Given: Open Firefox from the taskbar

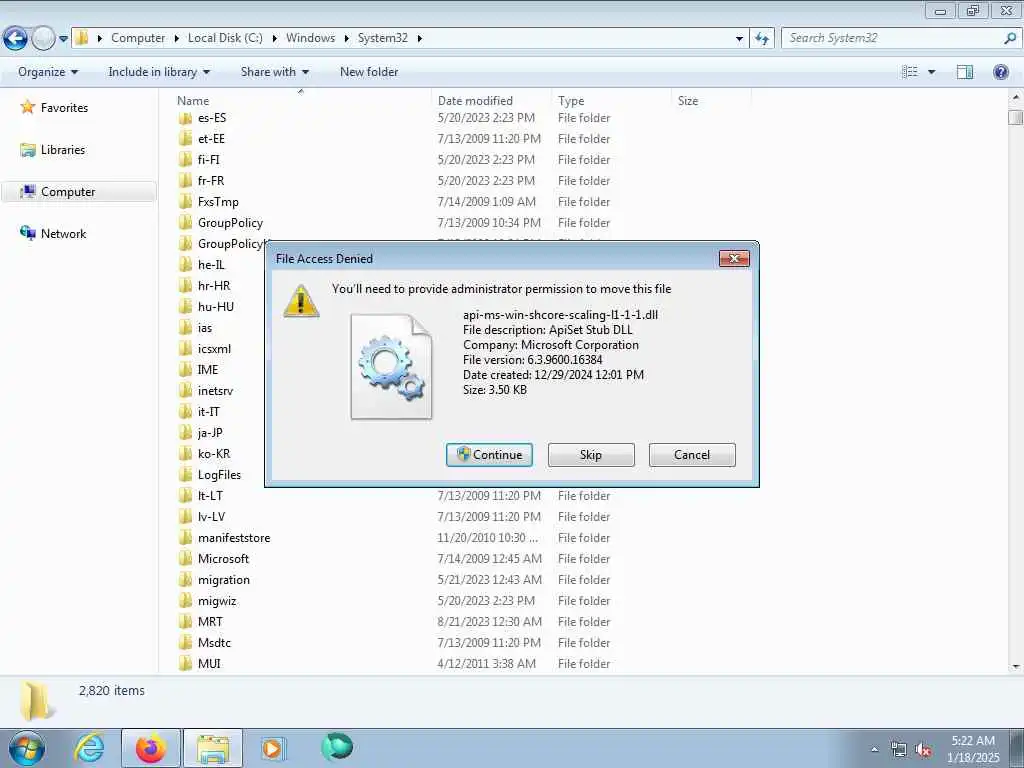Looking at the screenshot, I should click(x=151, y=748).
